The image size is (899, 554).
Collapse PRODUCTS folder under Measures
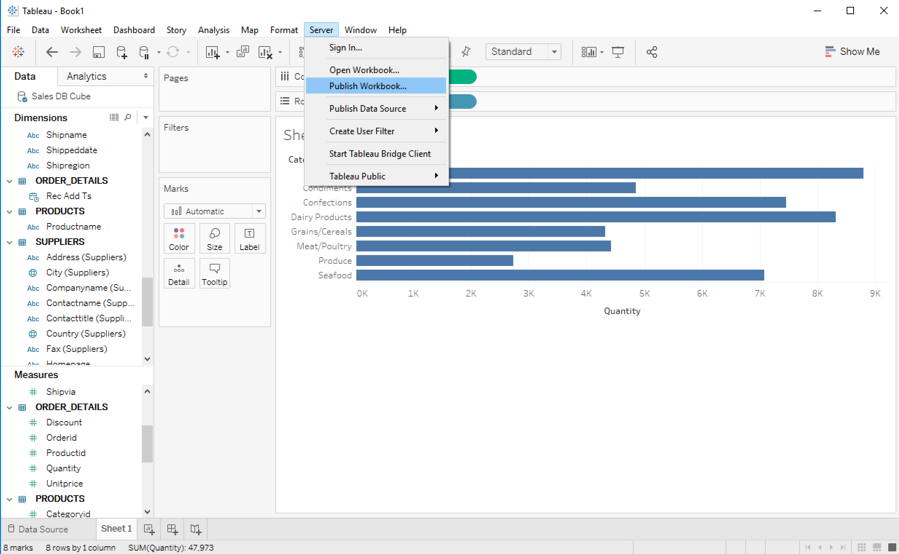coord(9,499)
